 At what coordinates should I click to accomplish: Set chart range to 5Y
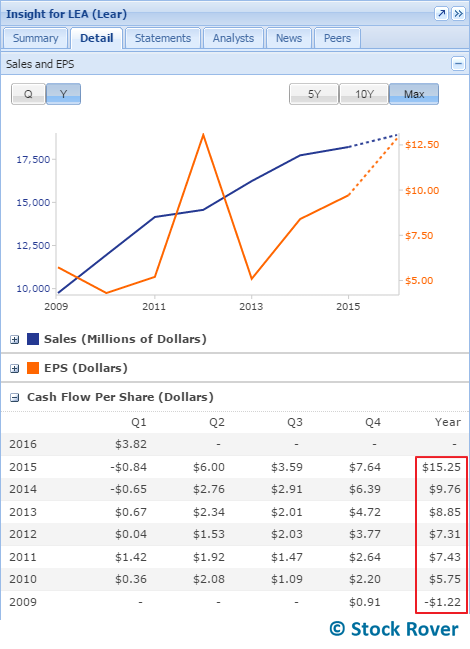click(314, 94)
